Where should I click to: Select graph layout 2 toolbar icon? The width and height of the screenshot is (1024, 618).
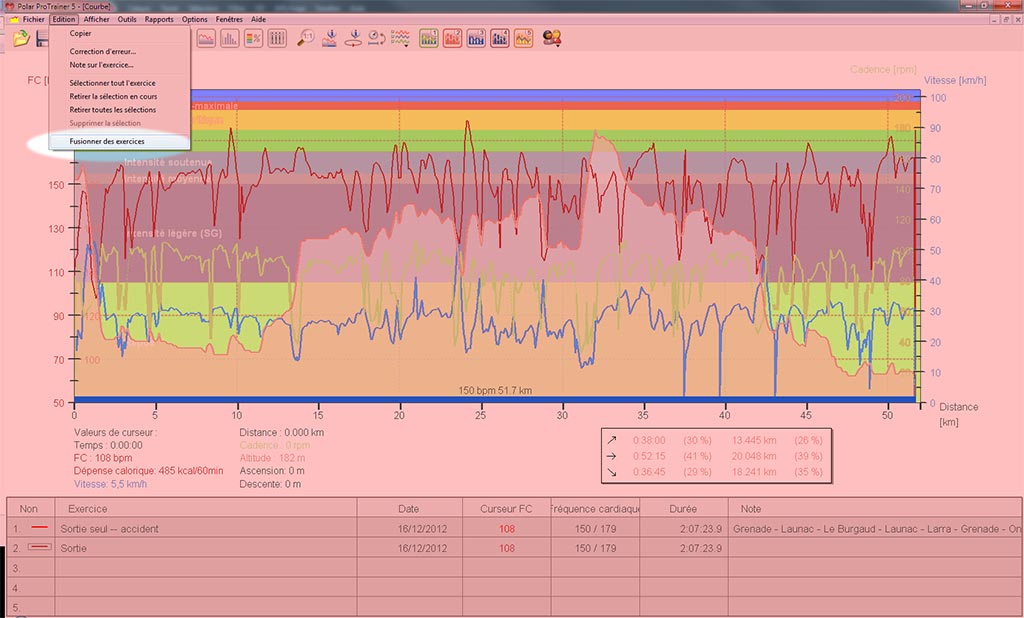click(x=453, y=39)
